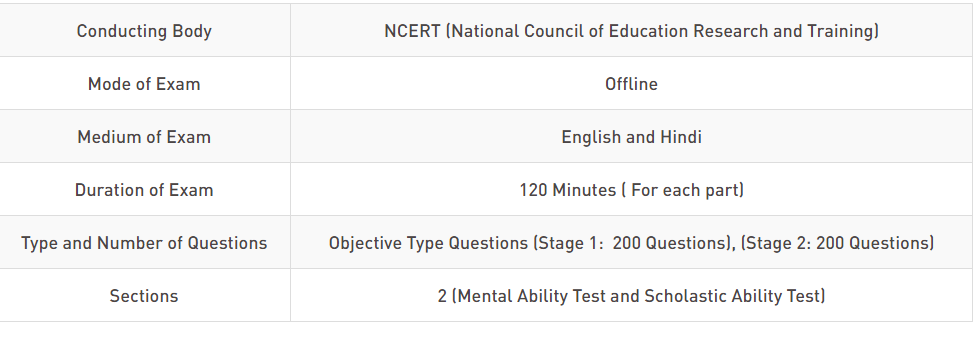Click the Stage 2: 200 Questions text

837,243
